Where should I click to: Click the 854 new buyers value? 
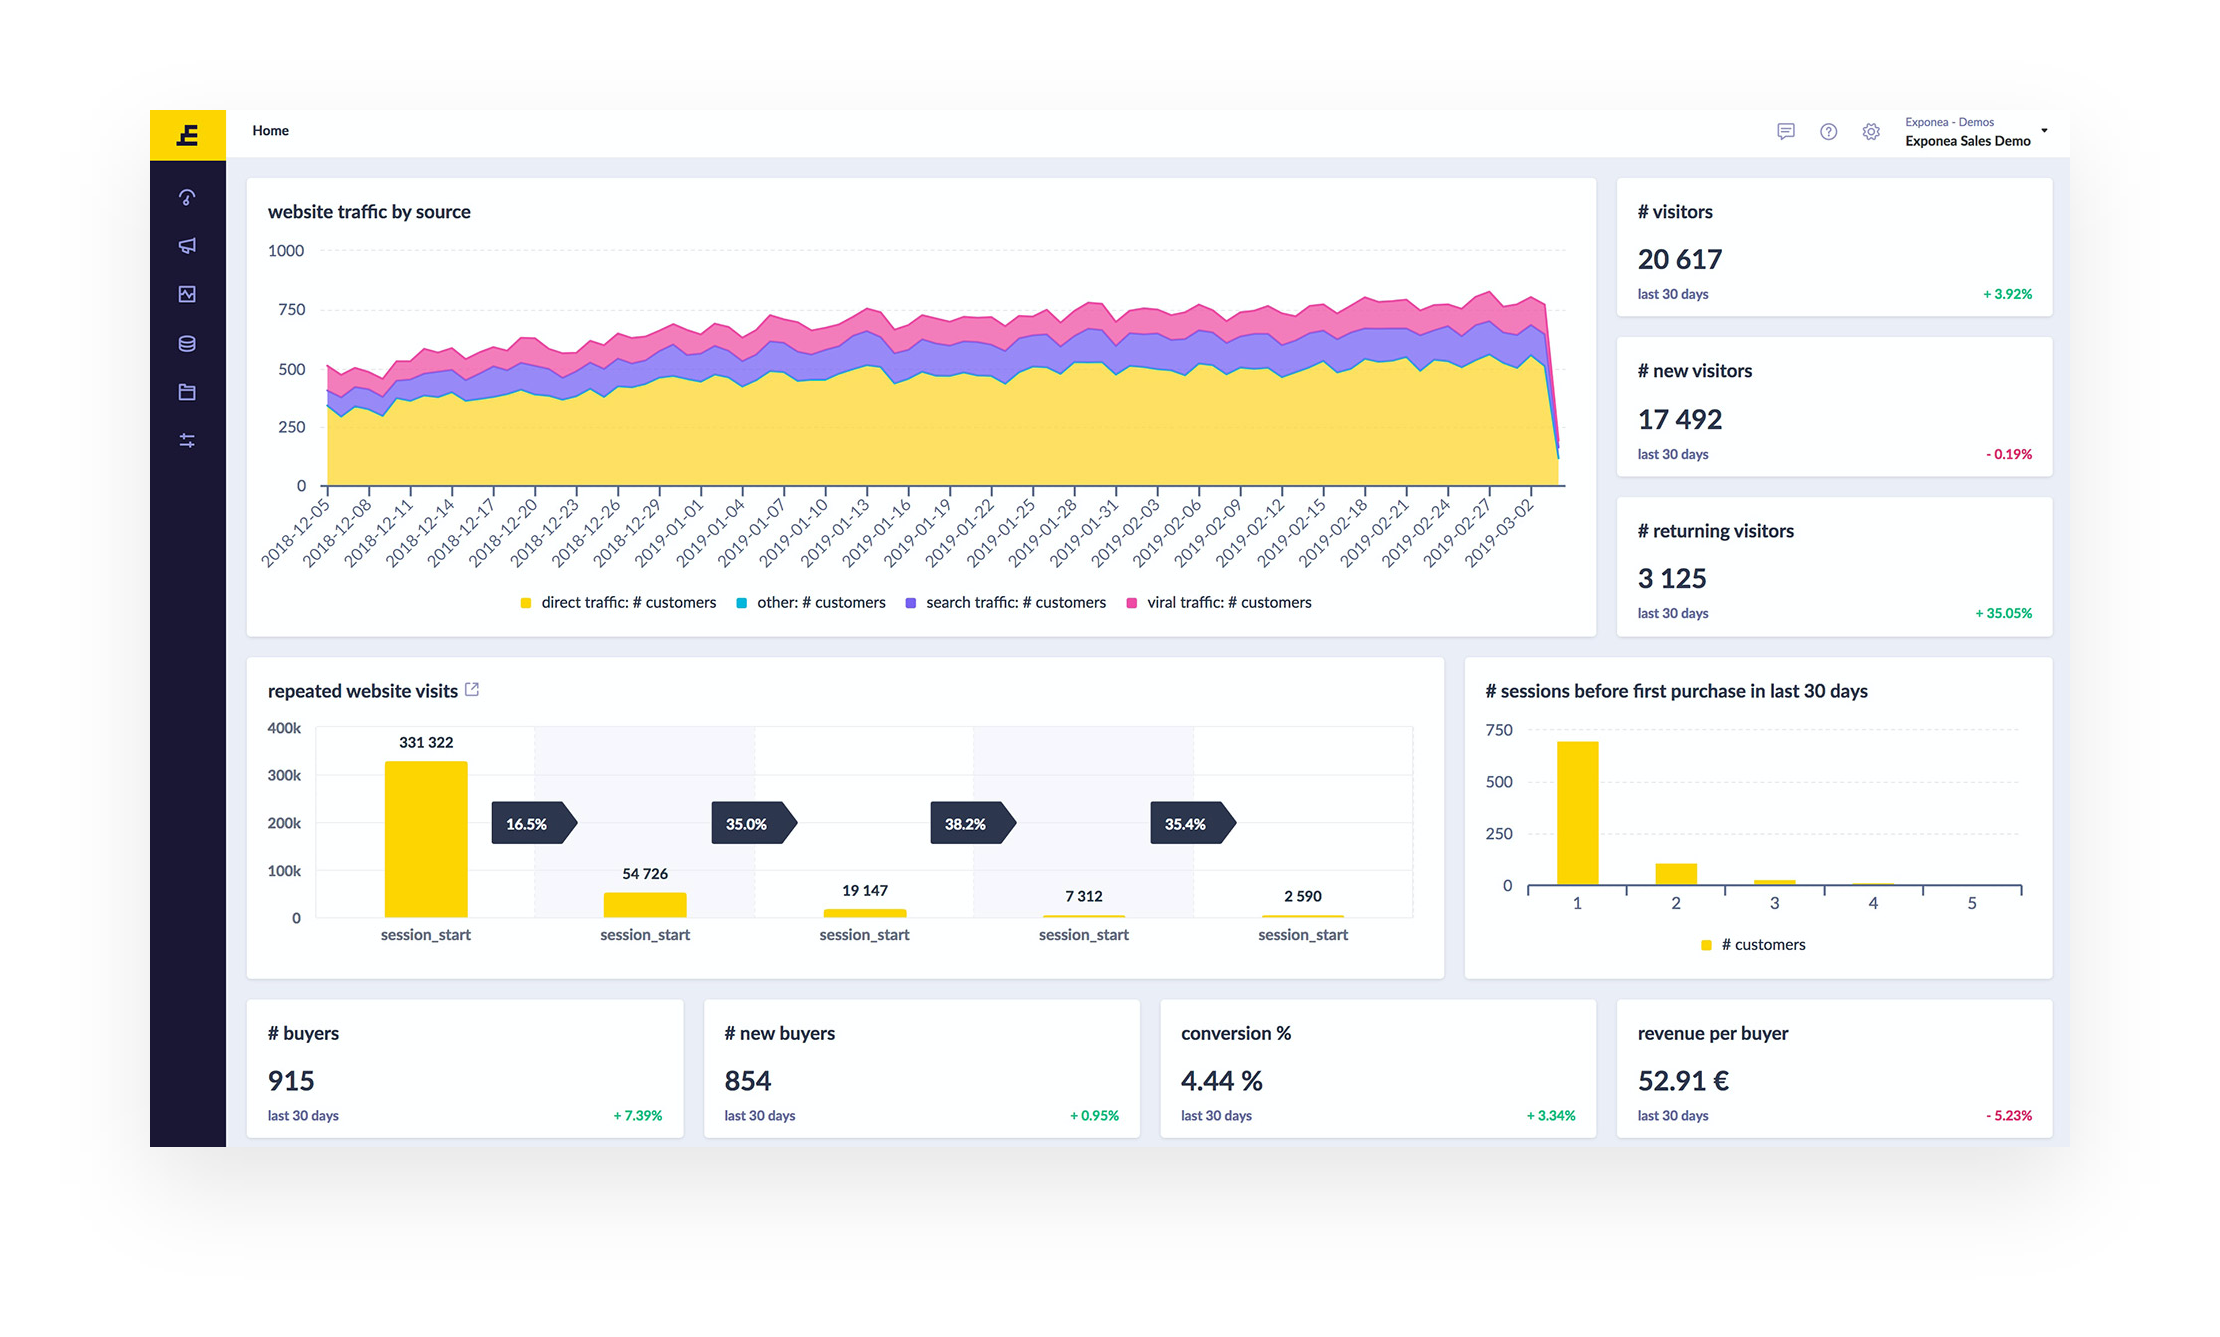pyautogui.click(x=747, y=1081)
